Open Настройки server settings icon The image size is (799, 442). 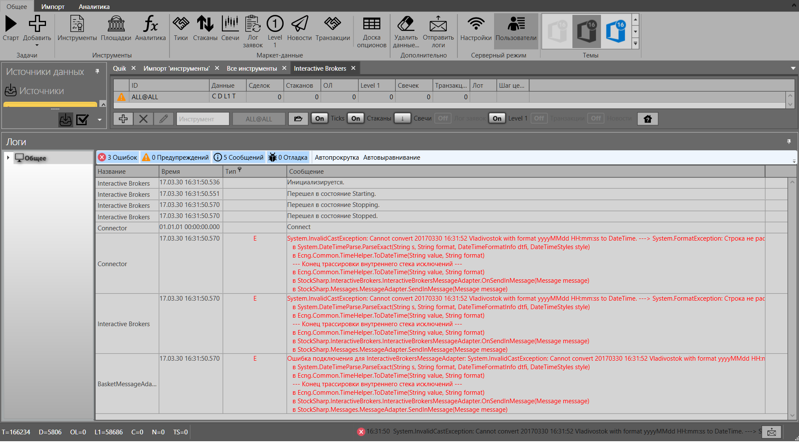476,28
